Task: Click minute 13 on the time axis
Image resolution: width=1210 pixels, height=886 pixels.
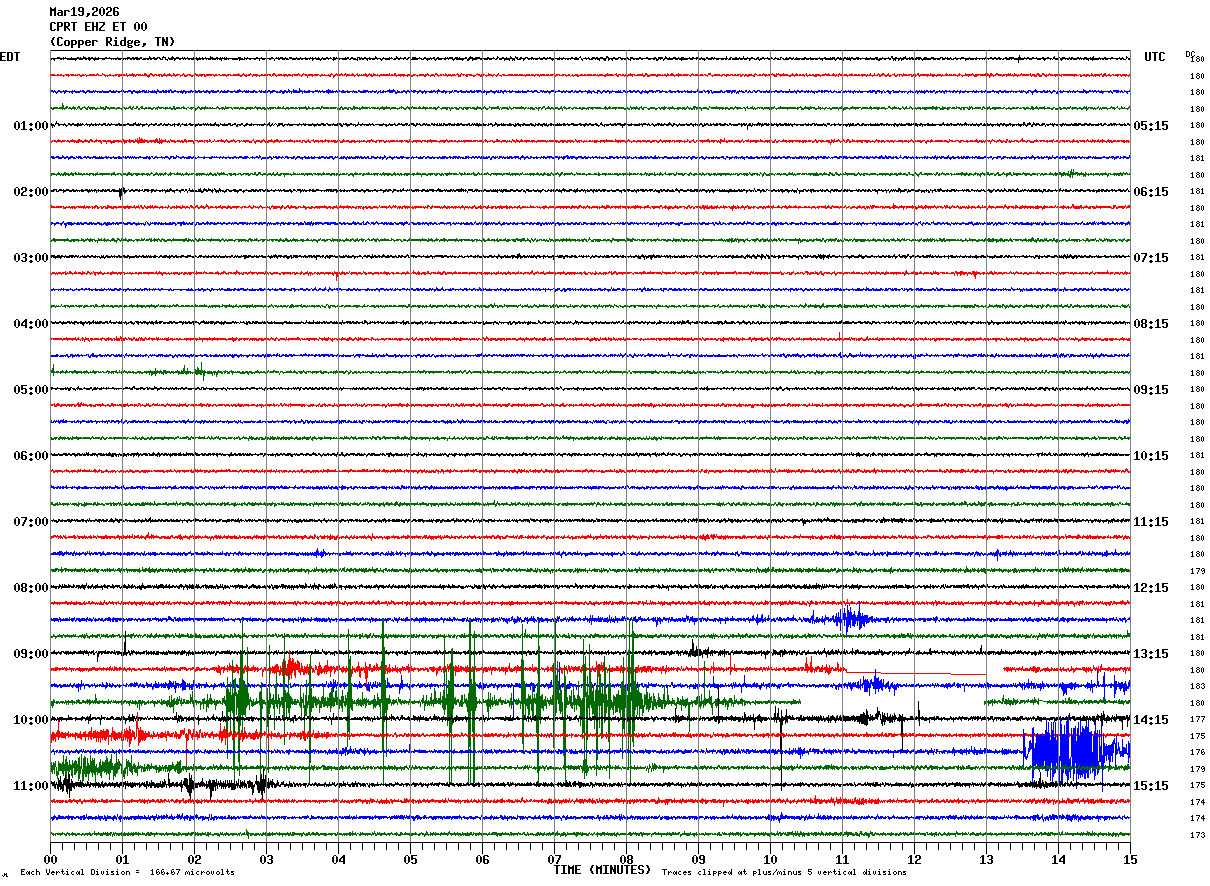Action: pos(986,859)
